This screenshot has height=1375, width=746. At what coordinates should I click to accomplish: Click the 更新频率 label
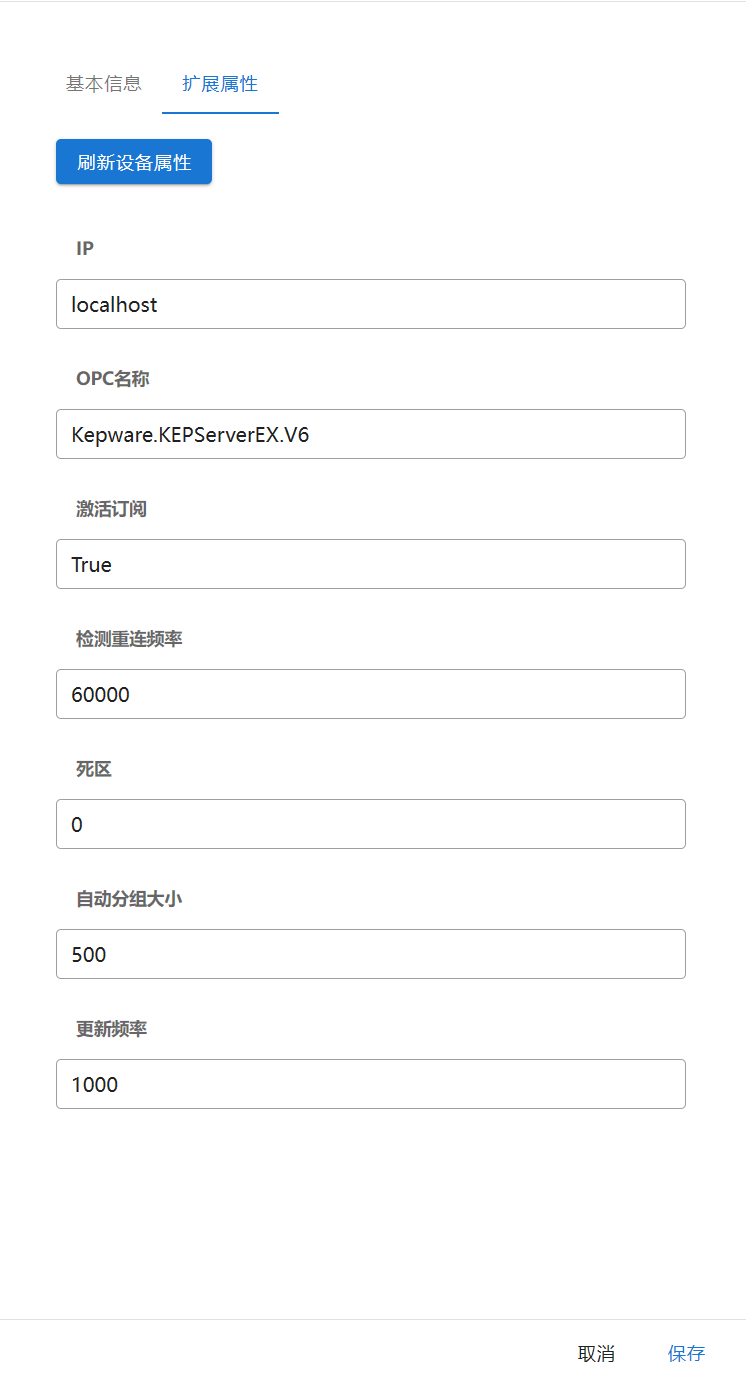(x=111, y=1029)
